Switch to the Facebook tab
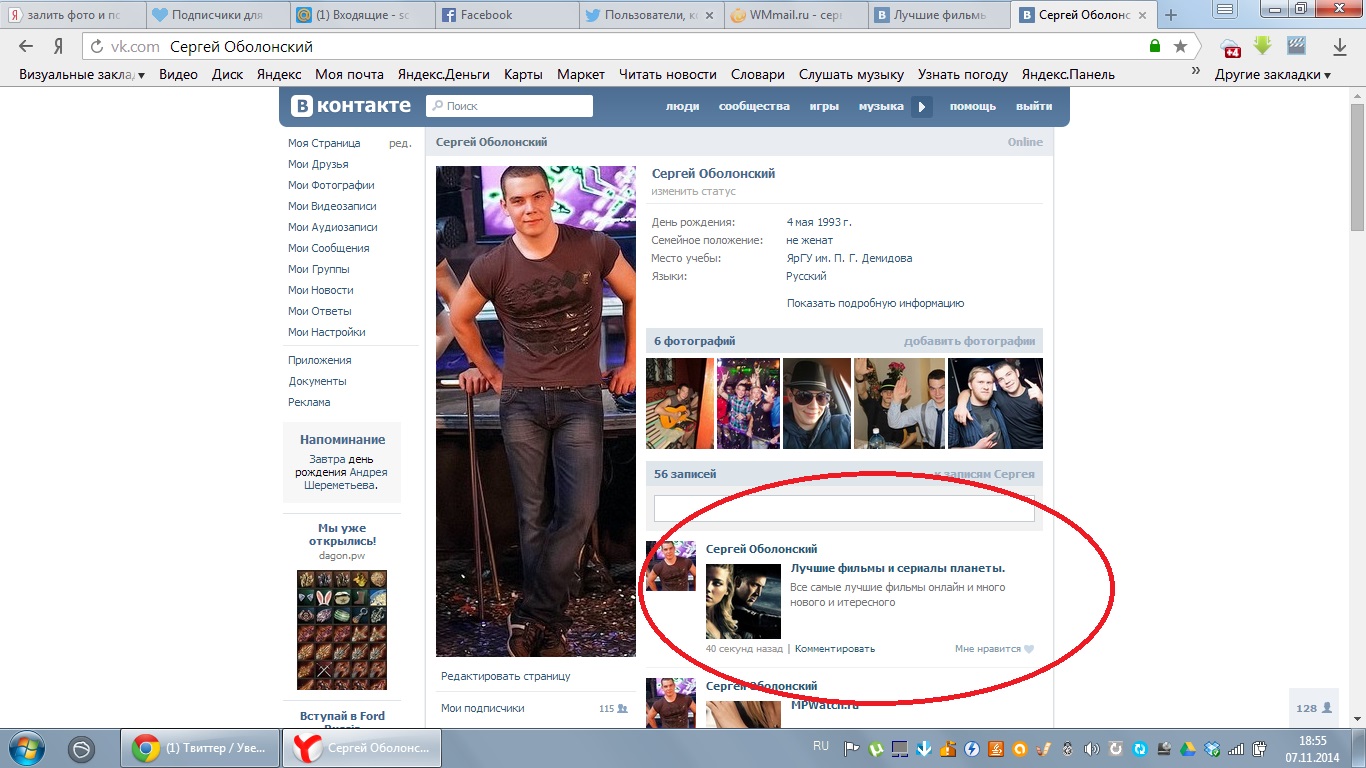Image resolution: width=1366 pixels, height=768 pixels. [505, 15]
